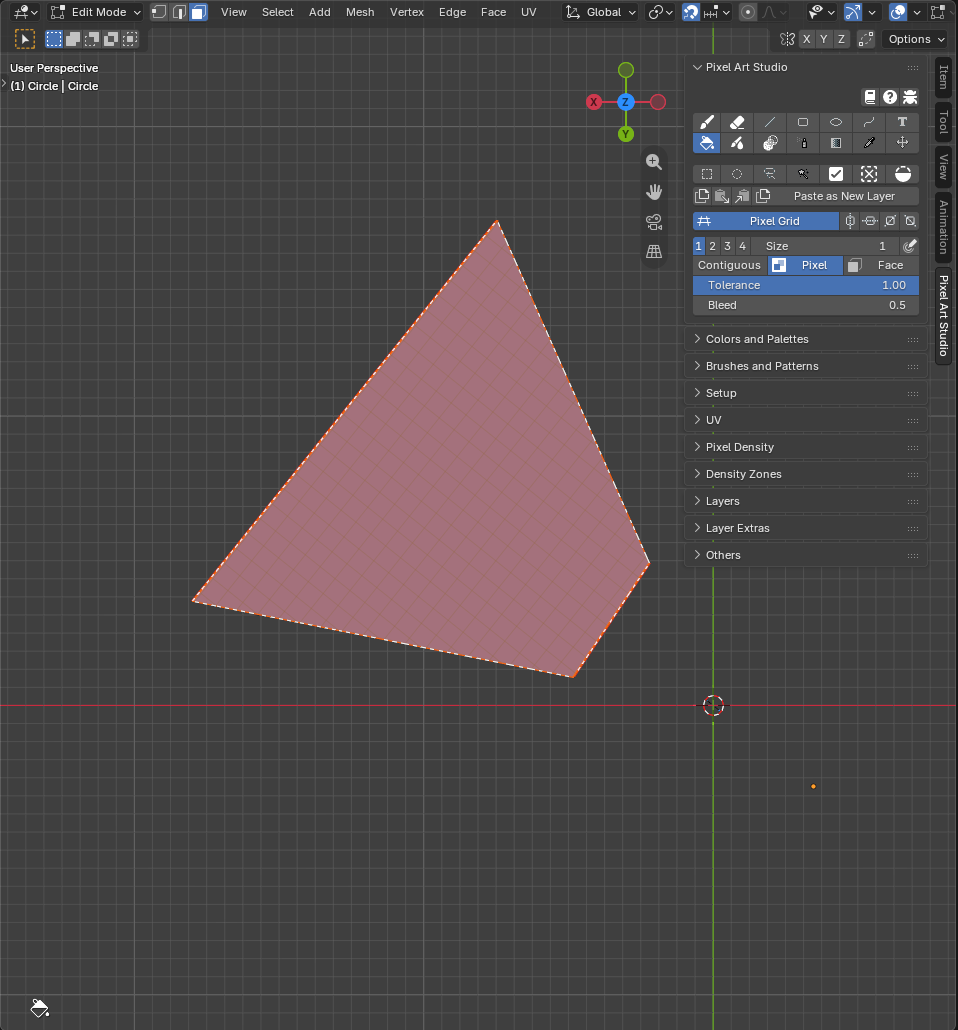
Task: Select the paint brush tool
Action: click(x=706, y=122)
